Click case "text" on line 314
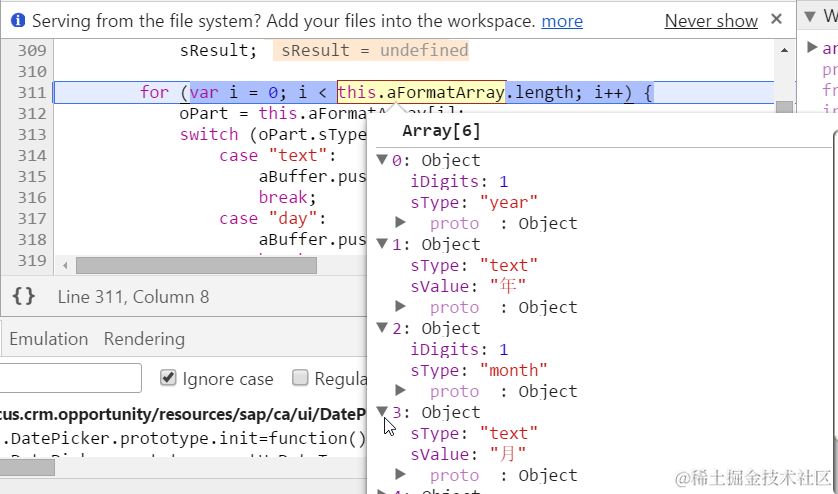The image size is (838, 494). 278,156
